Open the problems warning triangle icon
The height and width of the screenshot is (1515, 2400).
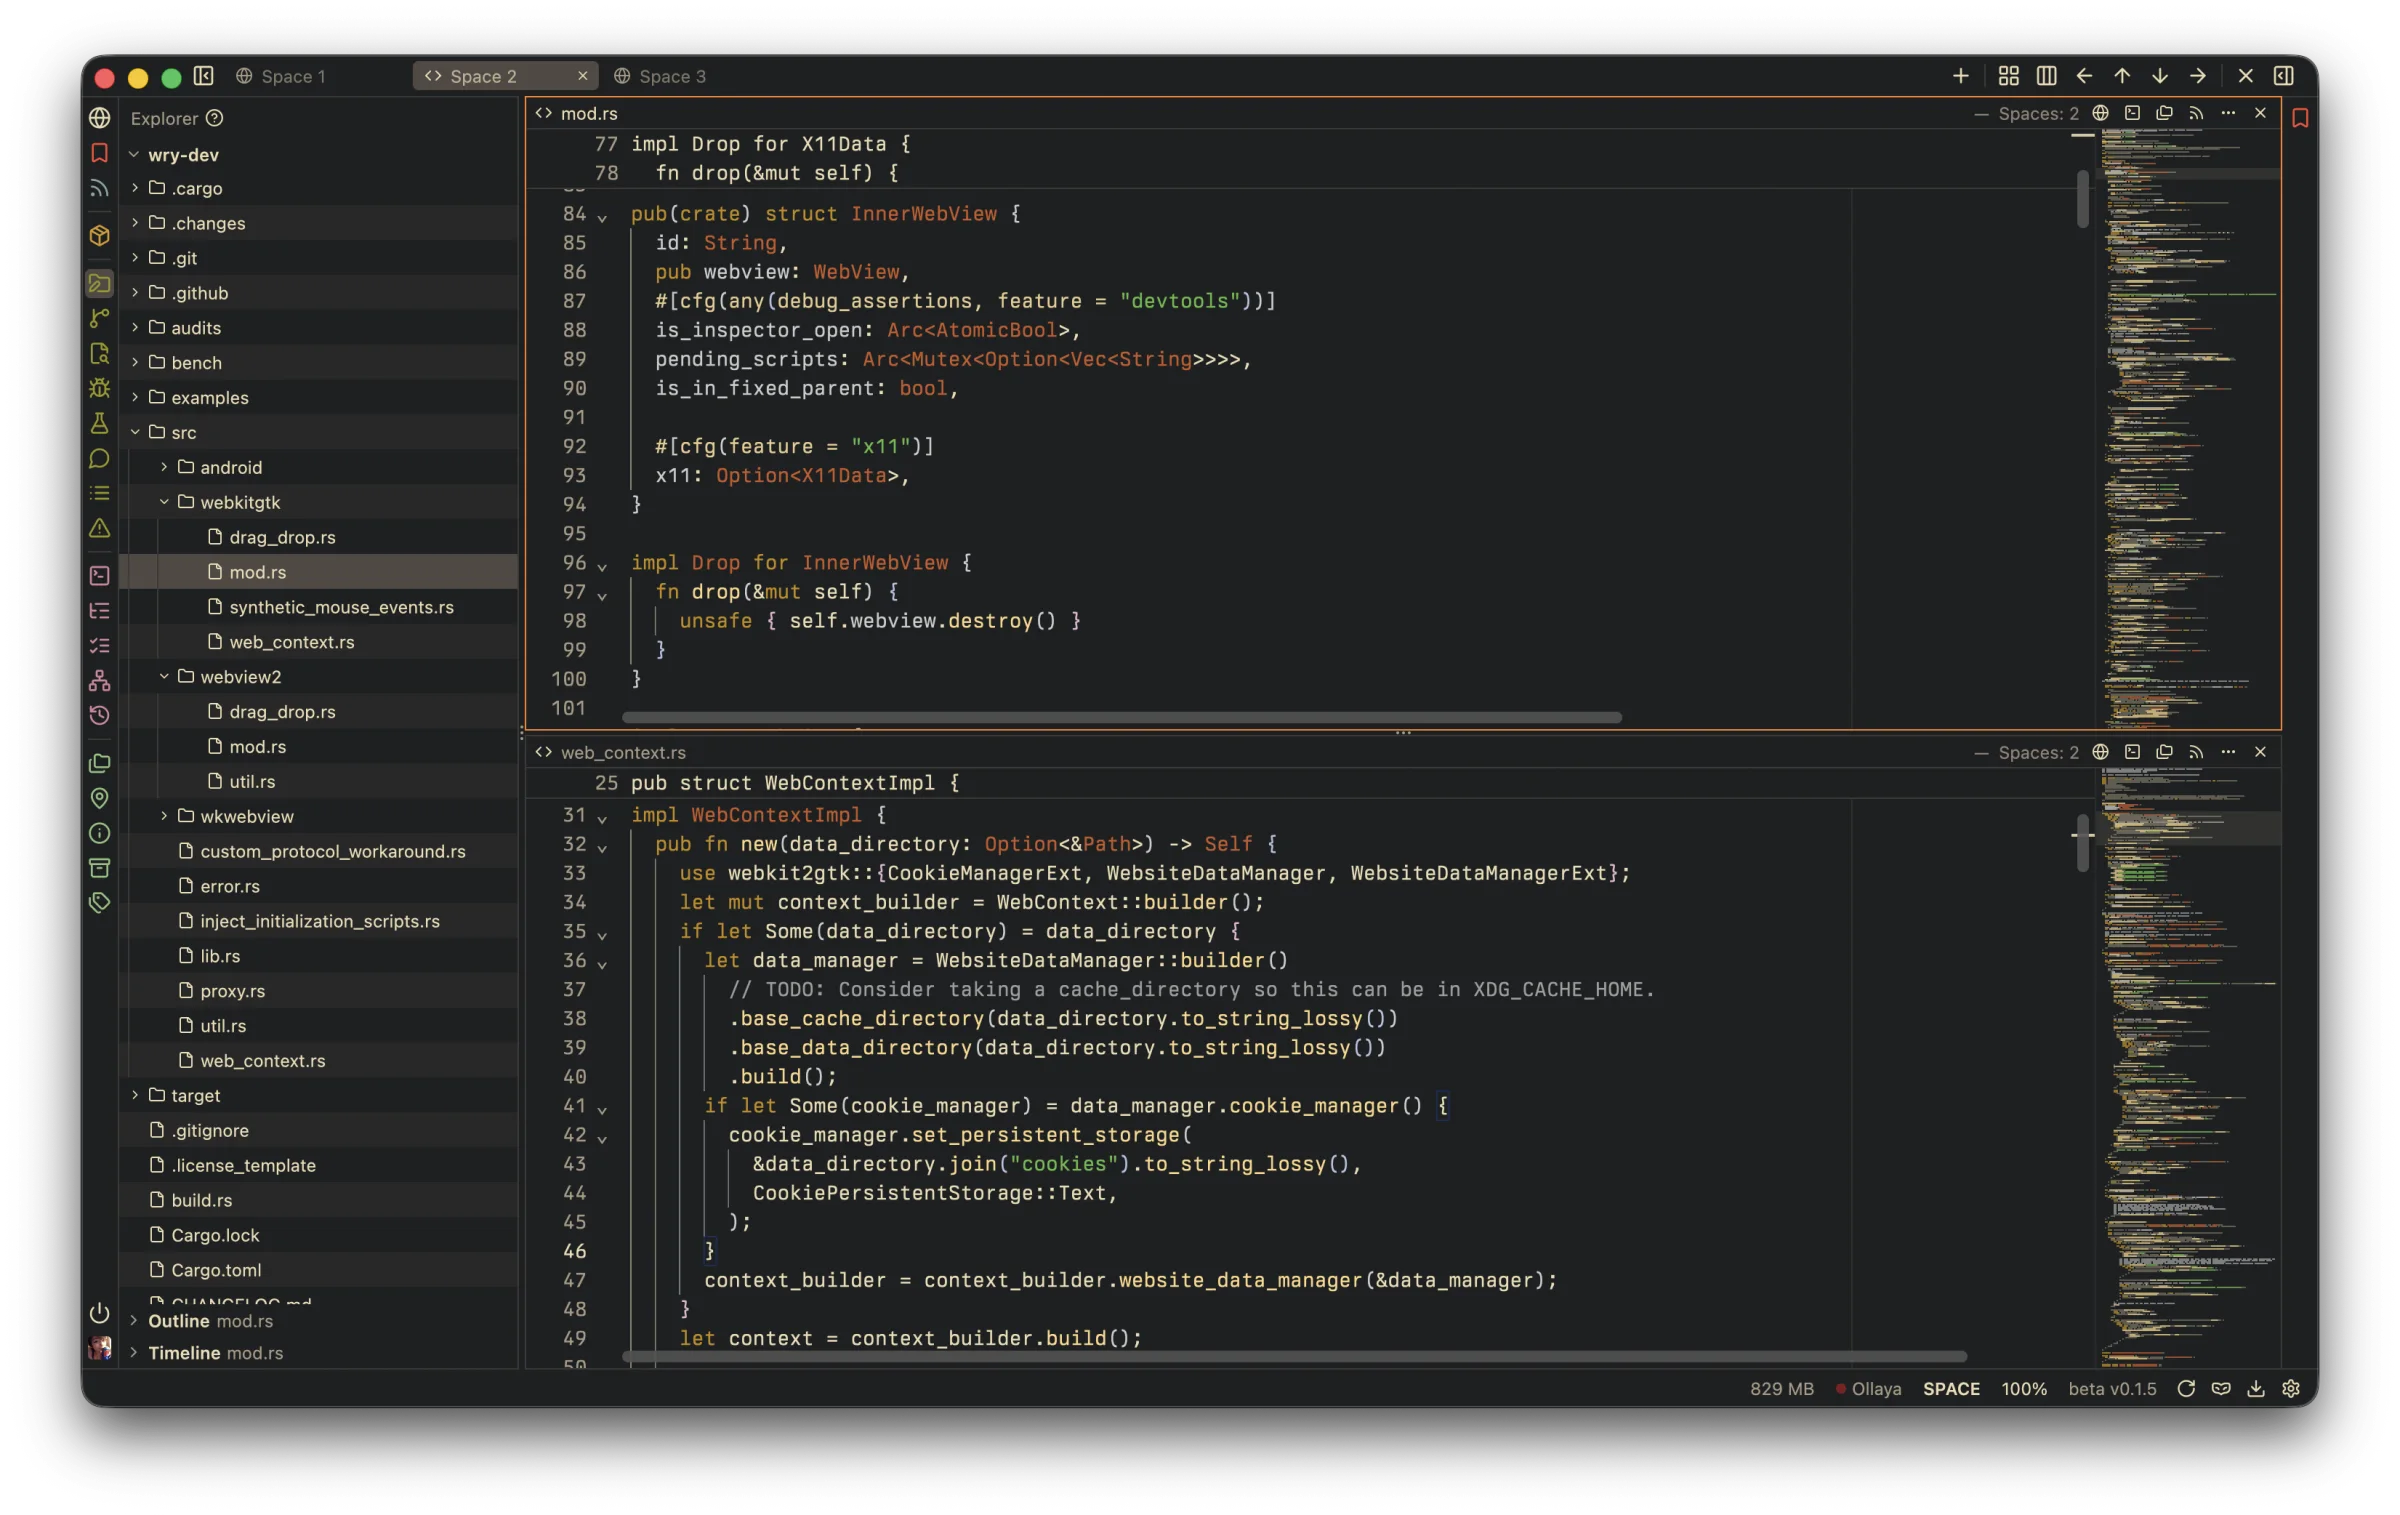click(99, 528)
